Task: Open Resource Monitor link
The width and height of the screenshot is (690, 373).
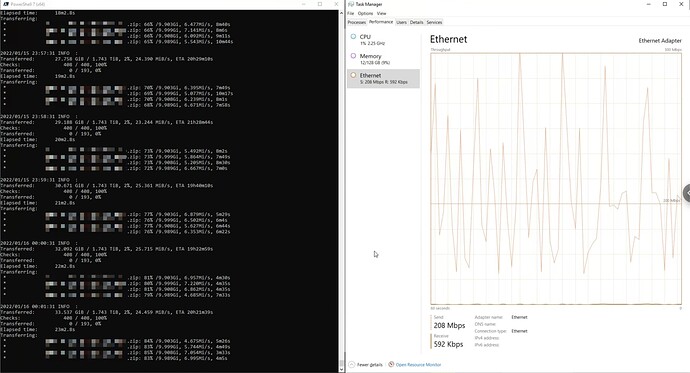Action: [418, 365]
